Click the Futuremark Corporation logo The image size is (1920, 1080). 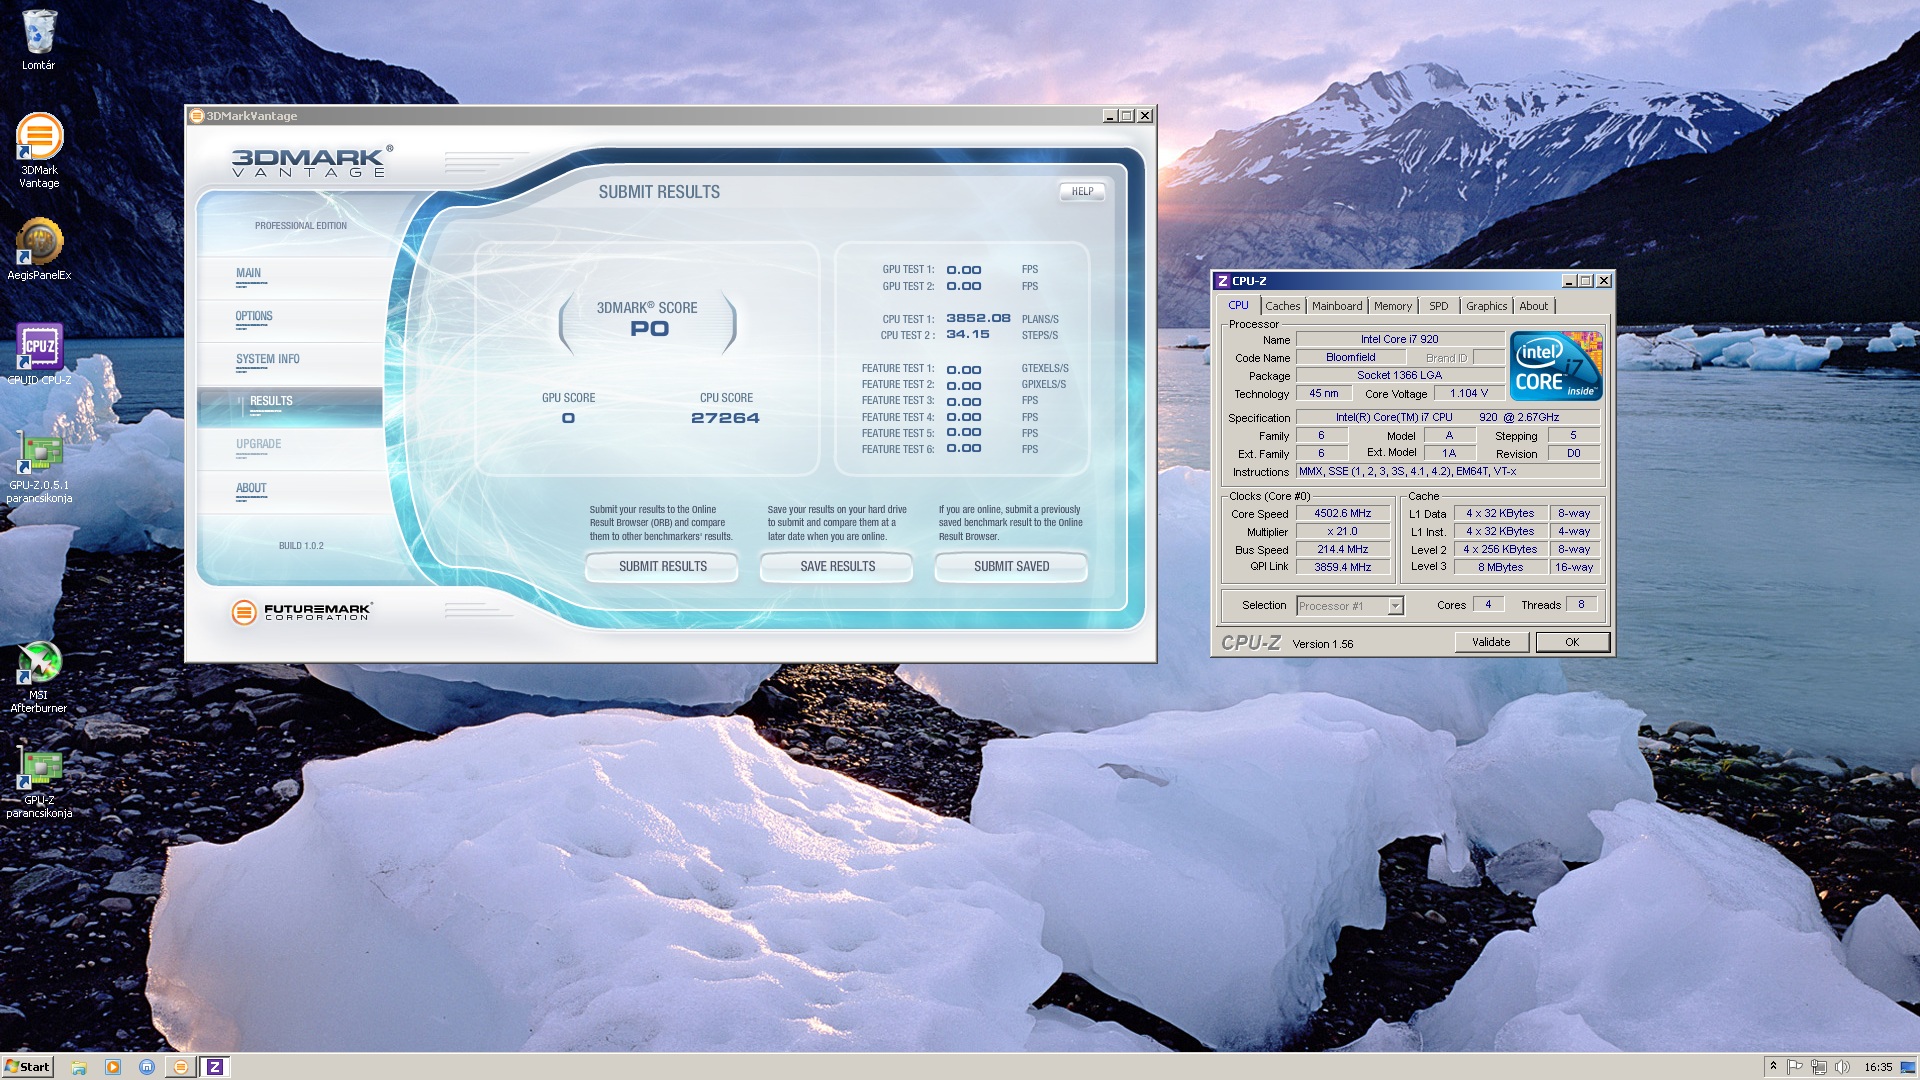(x=302, y=612)
